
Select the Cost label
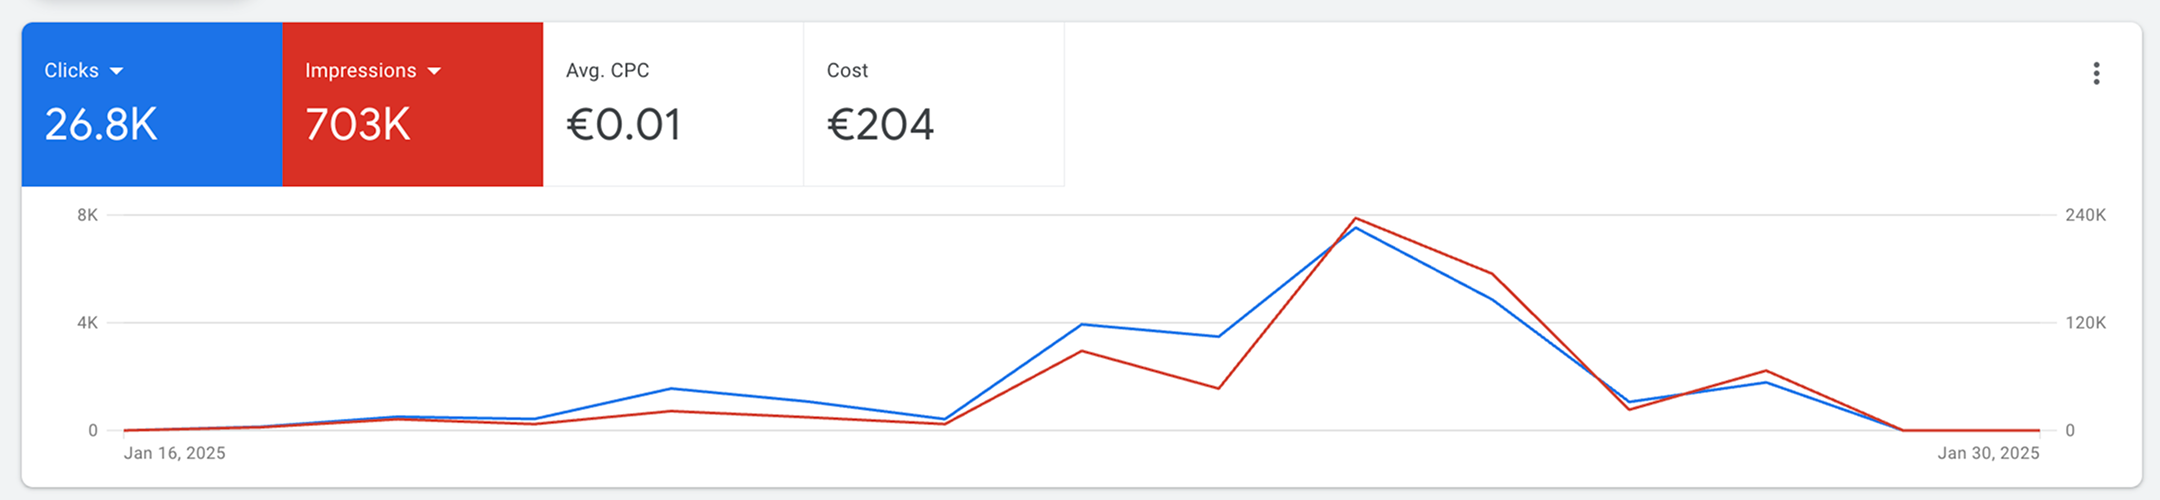[847, 71]
